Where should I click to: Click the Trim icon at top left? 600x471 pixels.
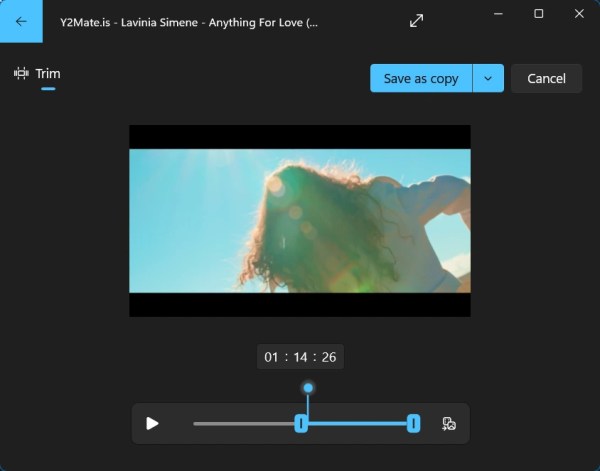(21, 74)
